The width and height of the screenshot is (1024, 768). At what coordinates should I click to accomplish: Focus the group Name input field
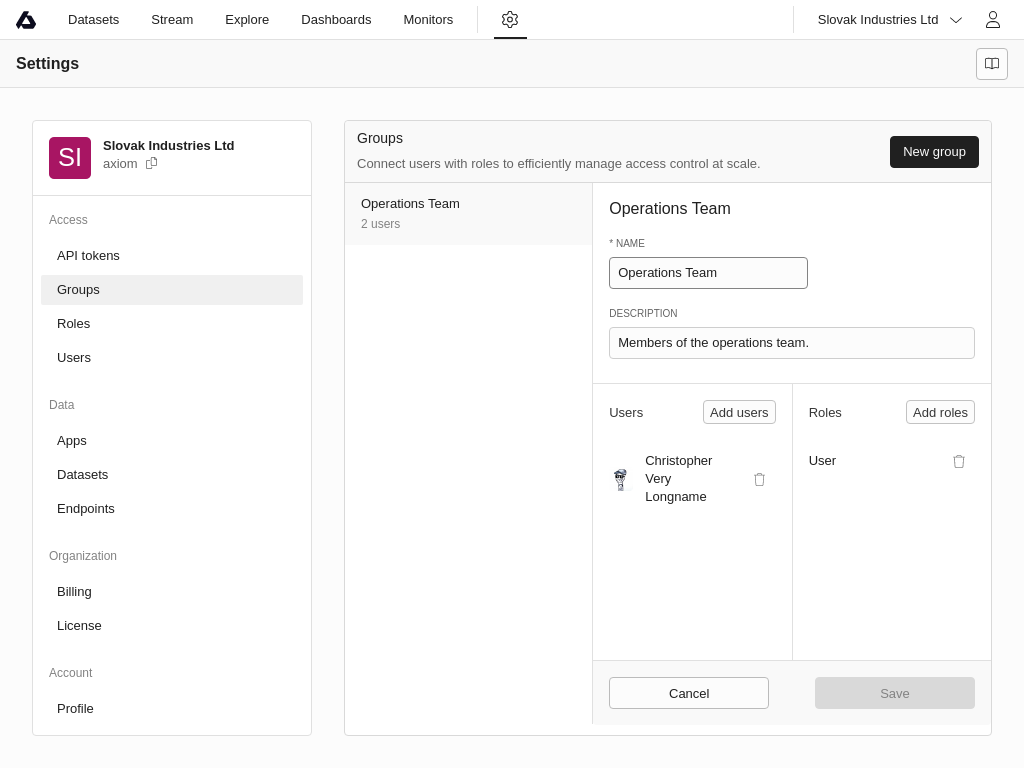(708, 273)
